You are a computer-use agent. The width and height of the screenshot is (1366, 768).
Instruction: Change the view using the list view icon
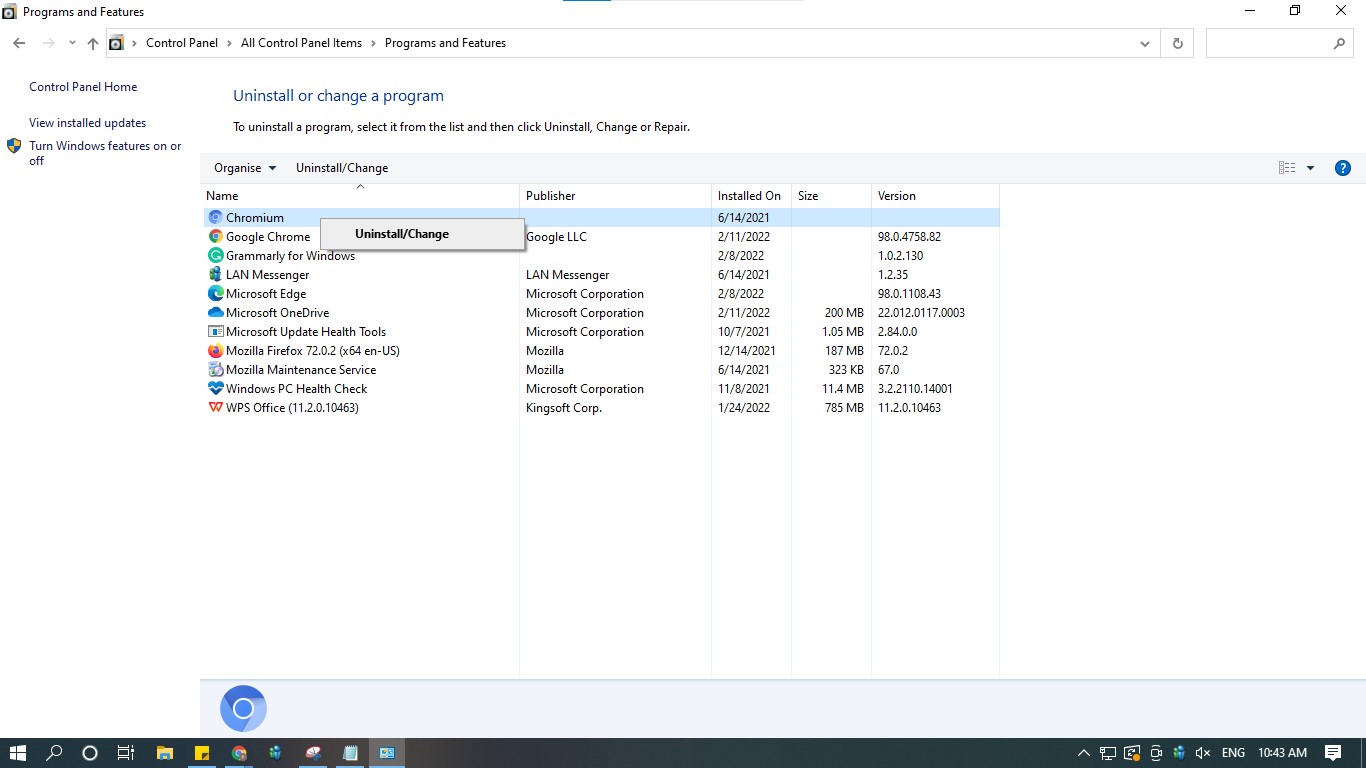pos(1287,168)
